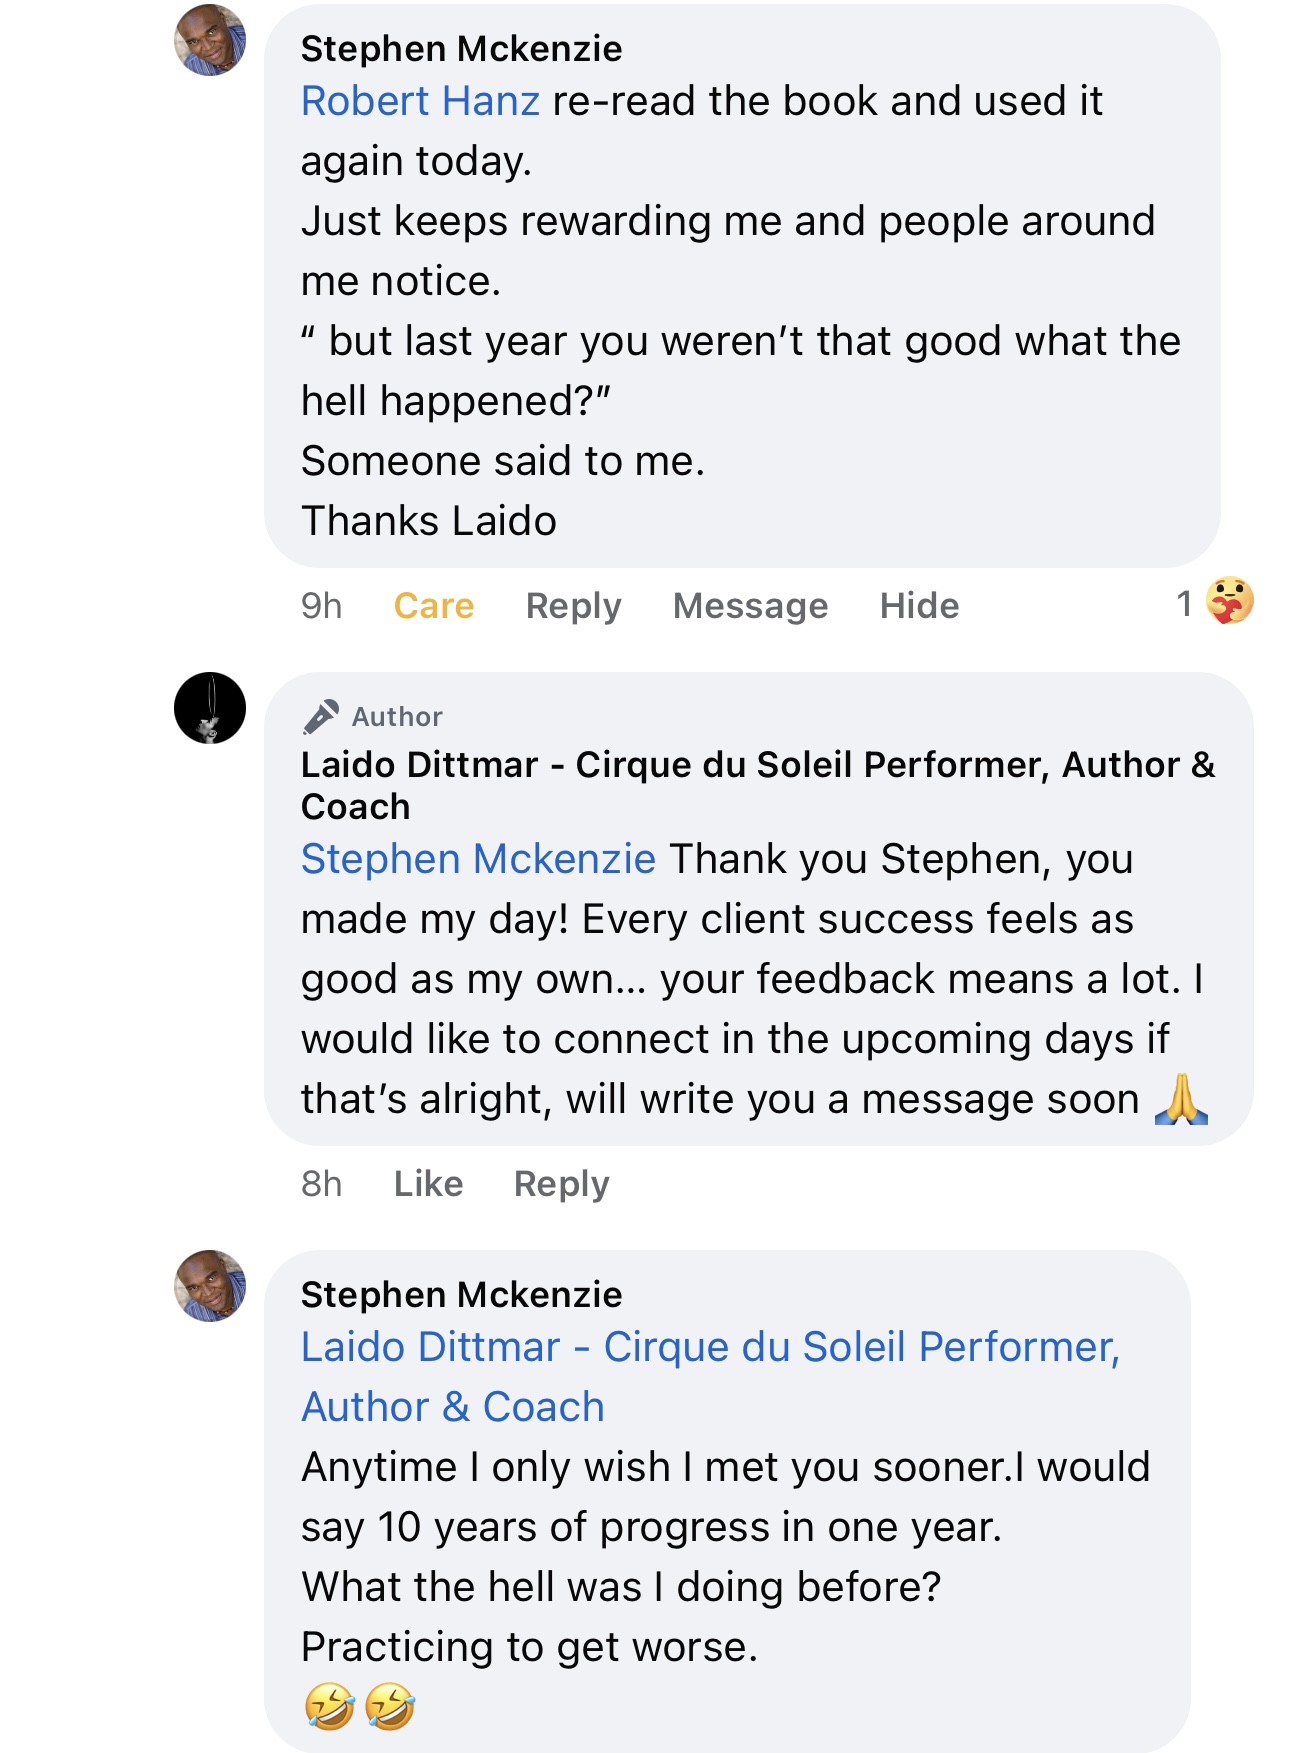This screenshot has height=1753, width=1290.
Task: Open the Robert Hanz mention link
Action: coord(421,101)
